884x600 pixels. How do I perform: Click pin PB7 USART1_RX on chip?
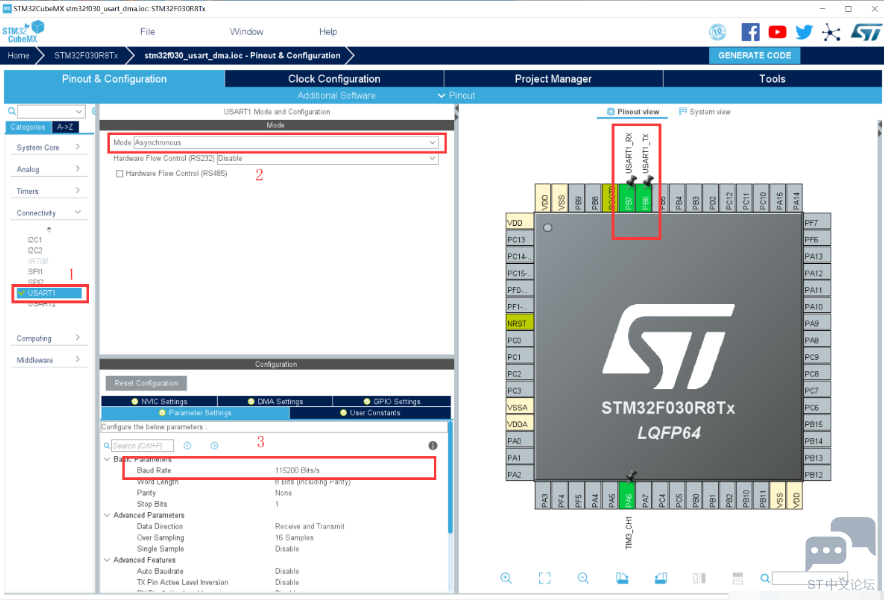(628, 198)
